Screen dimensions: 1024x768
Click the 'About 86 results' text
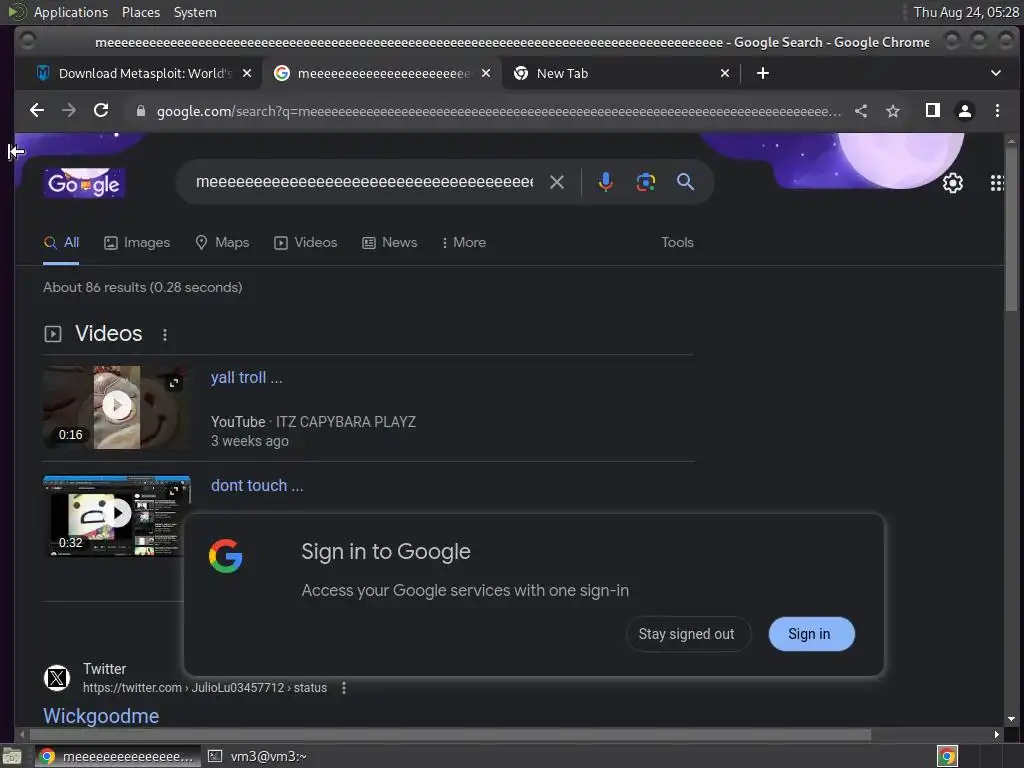142,287
